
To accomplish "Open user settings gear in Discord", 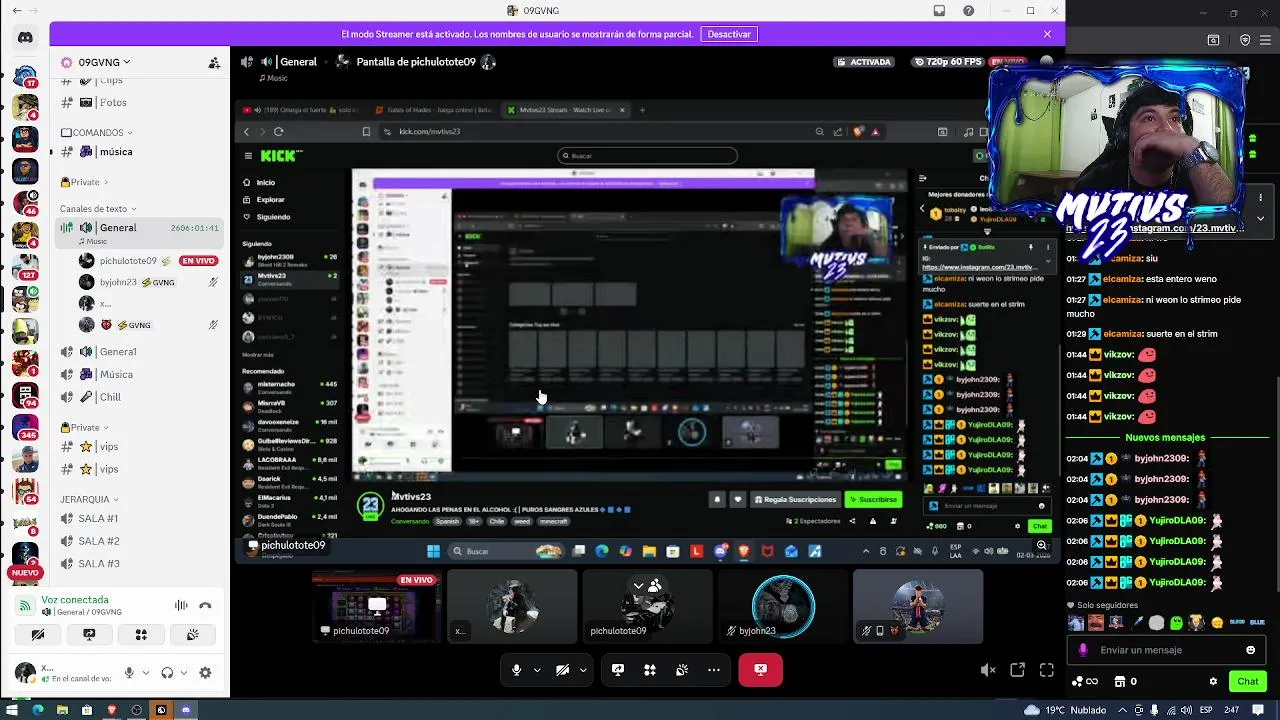I will tap(206, 673).
